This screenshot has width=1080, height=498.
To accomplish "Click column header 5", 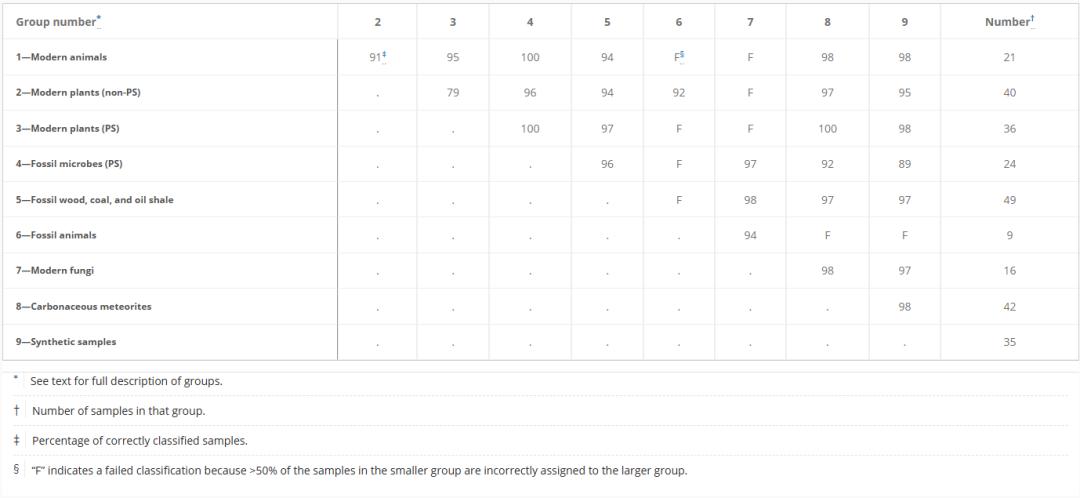I will [x=607, y=22].
